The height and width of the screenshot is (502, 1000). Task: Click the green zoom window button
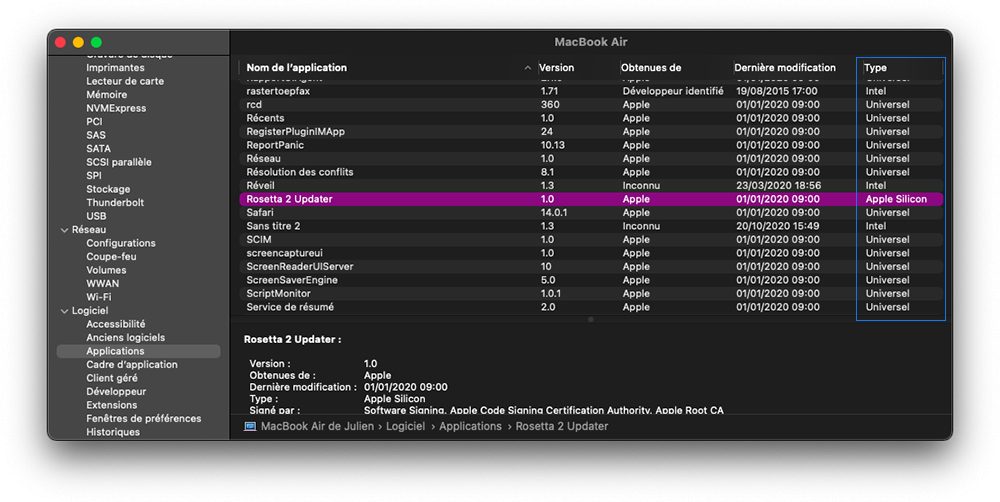96,42
